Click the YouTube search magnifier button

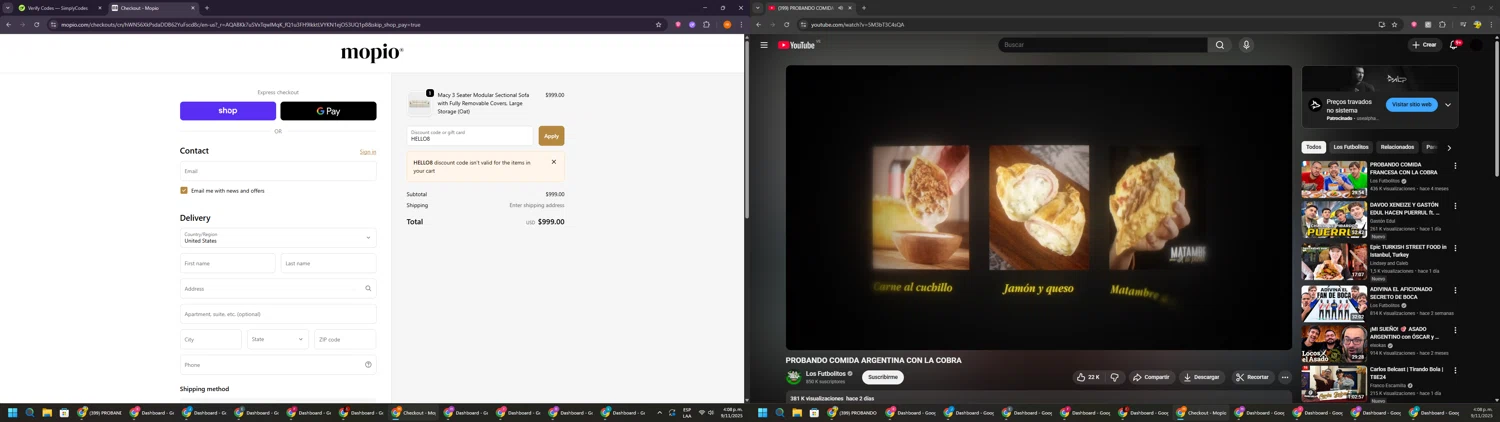point(1219,45)
